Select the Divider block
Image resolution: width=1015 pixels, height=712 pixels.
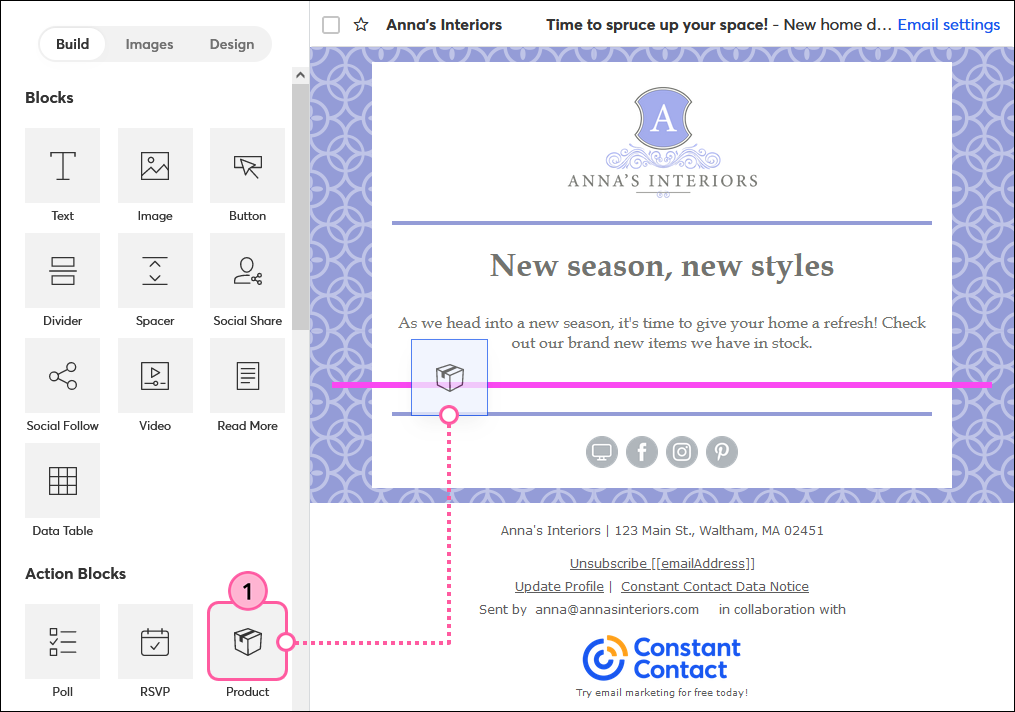[x=63, y=271]
